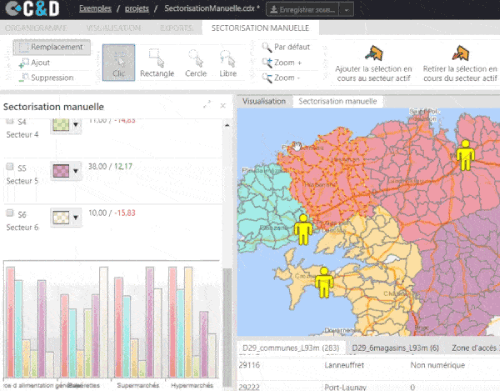Follow the projets breadcrumb link
This screenshot has width=500, height=391.
(x=137, y=9)
